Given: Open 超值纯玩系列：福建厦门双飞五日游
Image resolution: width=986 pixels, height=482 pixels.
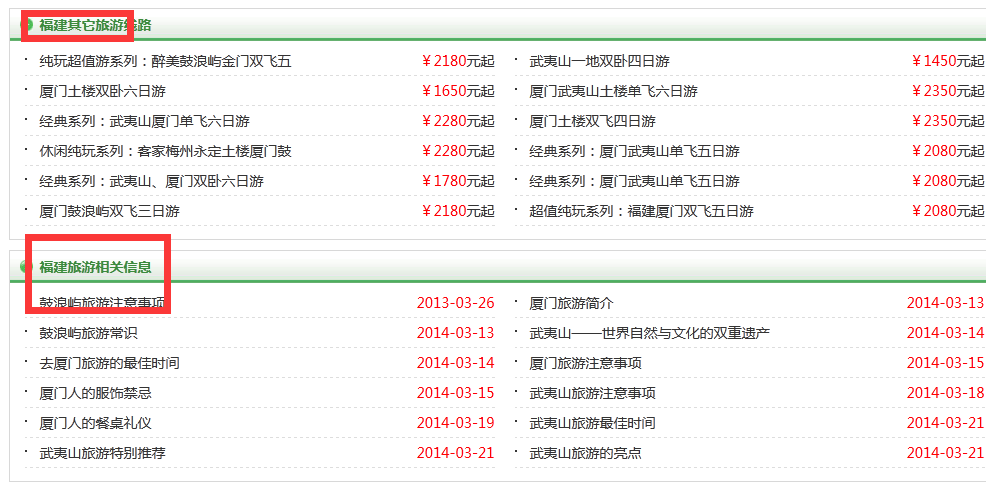Looking at the screenshot, I should coord(641,211).
